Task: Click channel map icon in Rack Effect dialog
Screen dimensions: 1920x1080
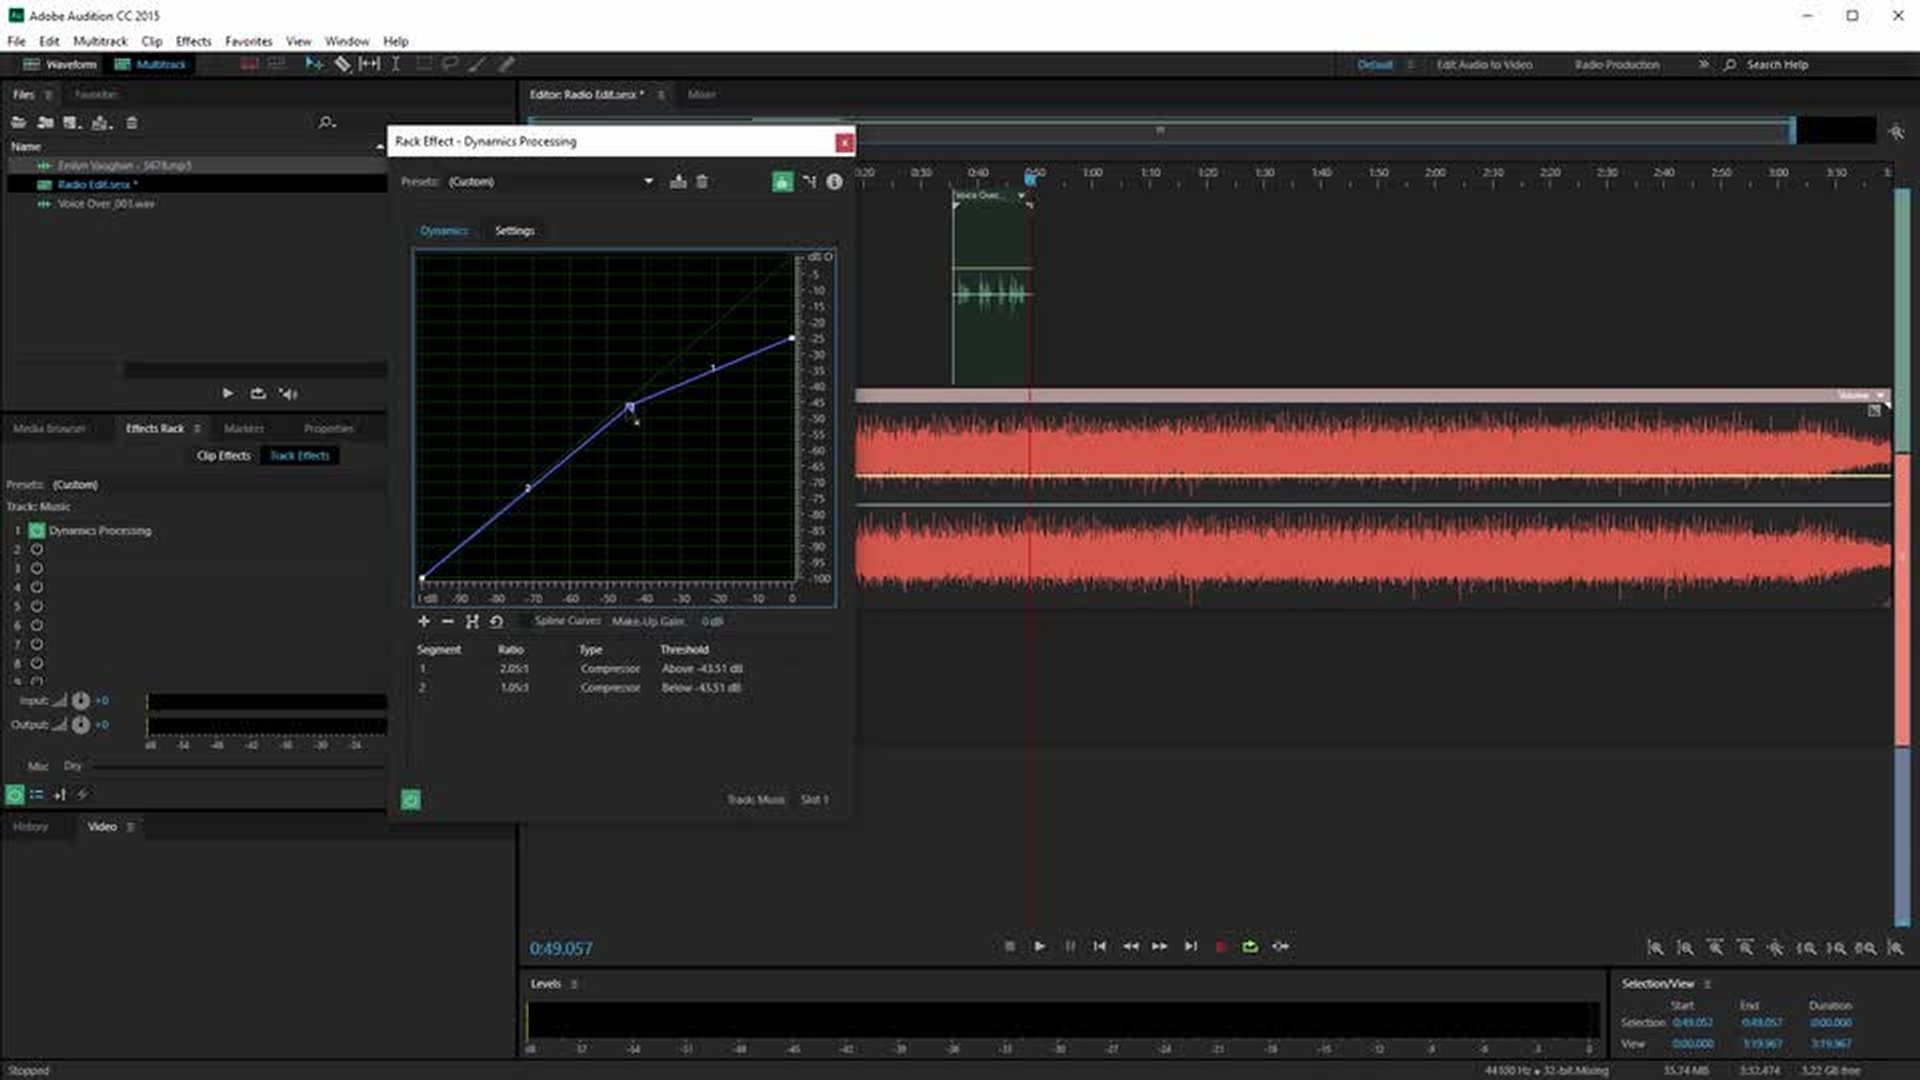Action: point(809,182)
